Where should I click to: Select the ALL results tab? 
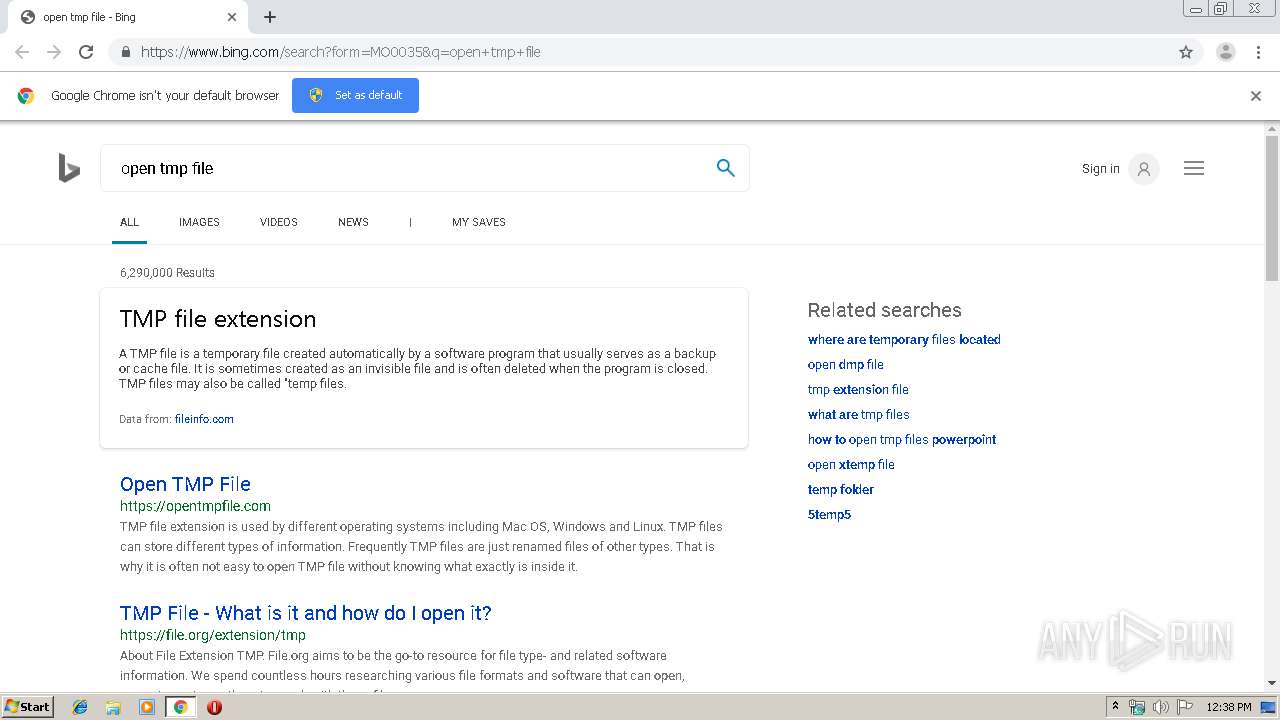(x=129, y=222)
